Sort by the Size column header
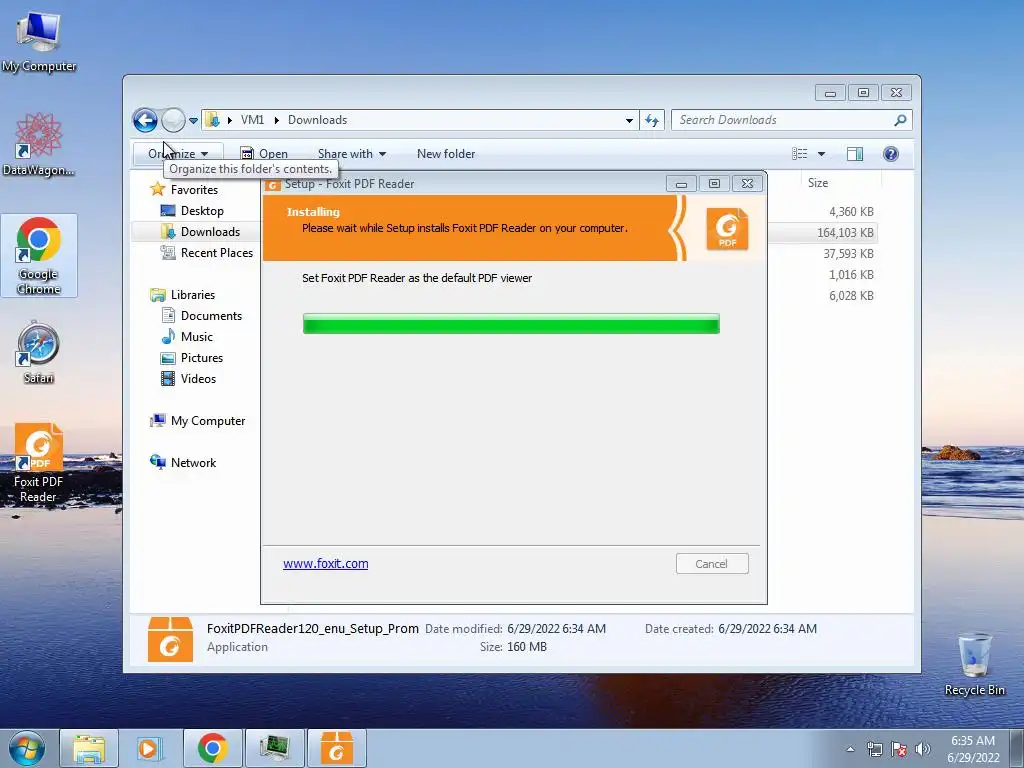1024x768 pixels. click(x=818, y=183)
